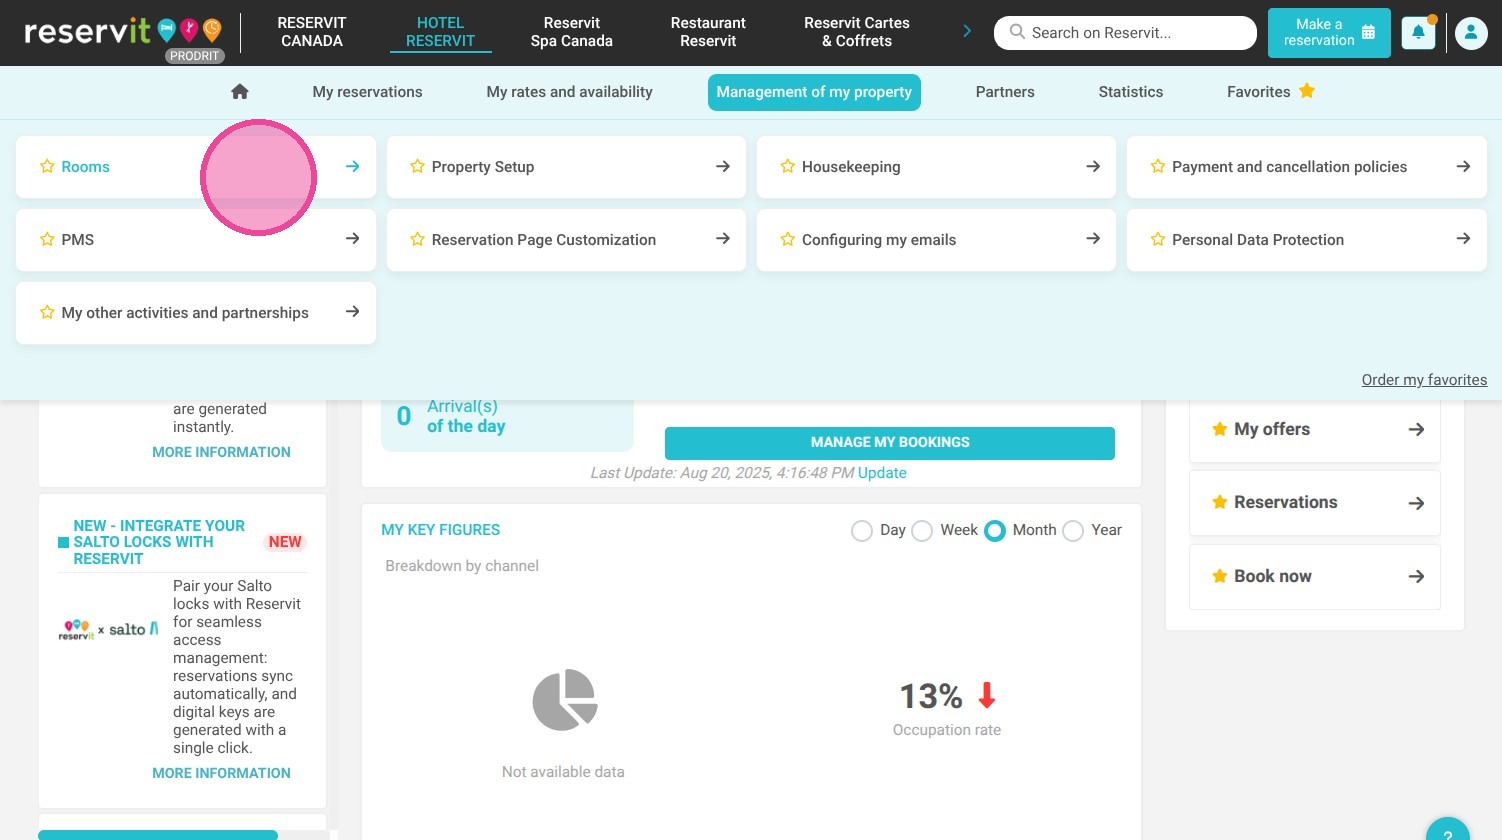The image size is (1502, 840).
Task: Click the Salto partnership logo thumbnail
Action: point(108,629)
